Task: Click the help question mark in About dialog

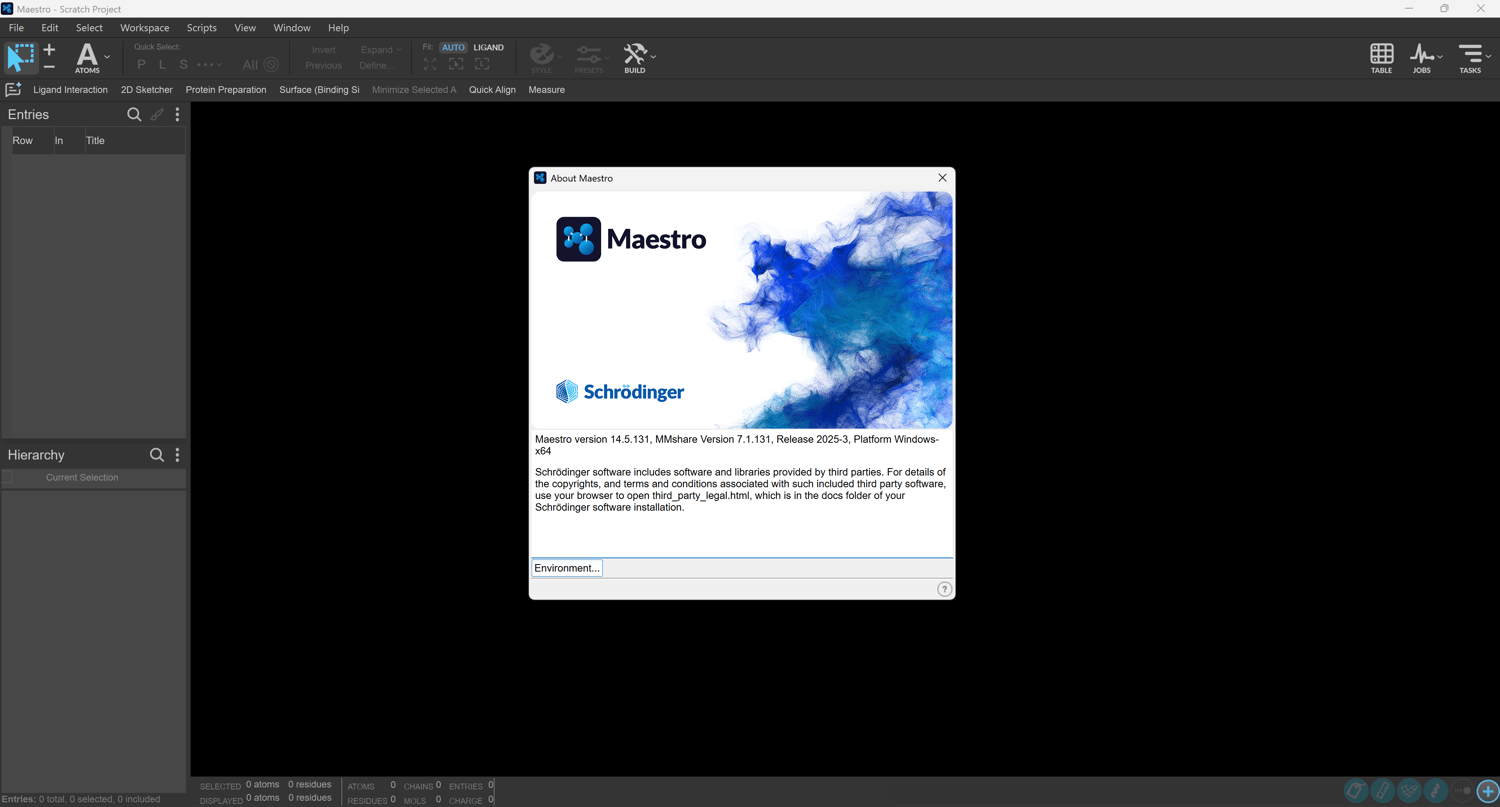Action: (944, 589)
